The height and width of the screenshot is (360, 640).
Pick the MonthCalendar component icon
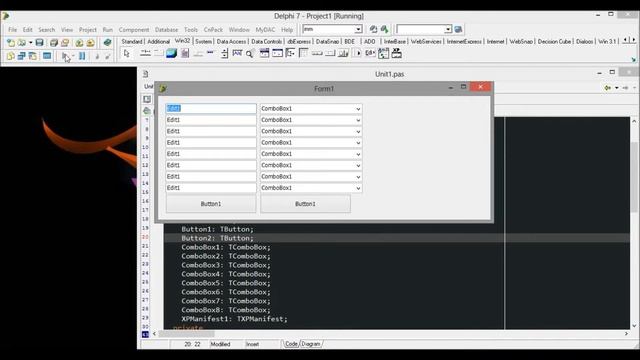point(278,53)
